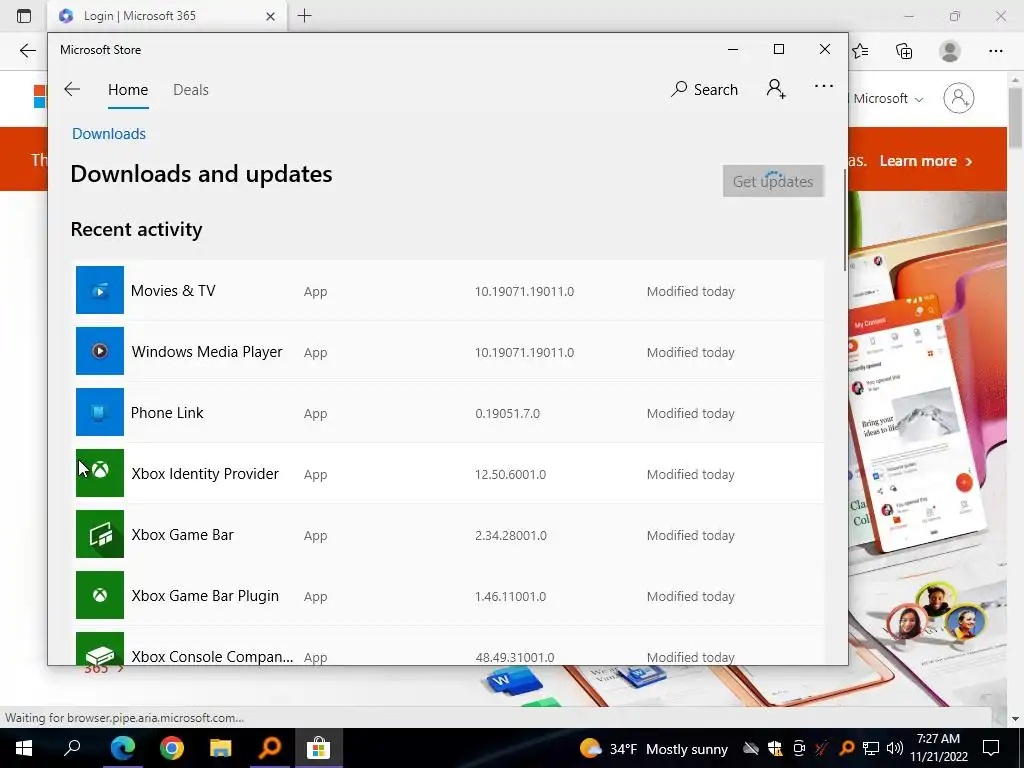Viewport: 1024px width, 768px height.
Task: Open Edge tab actions menu icon
Action: point(24,16)
